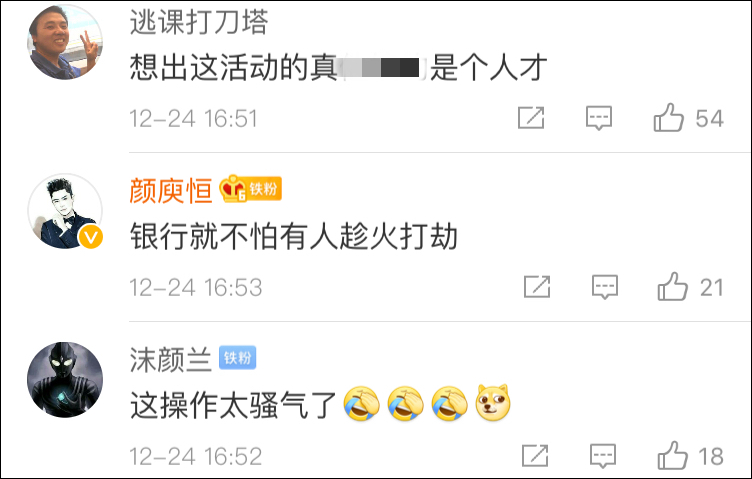Reply to 沫颜兰's comment
The height and width of the screenshot is (479, 752).
click(x=603, y=456)
